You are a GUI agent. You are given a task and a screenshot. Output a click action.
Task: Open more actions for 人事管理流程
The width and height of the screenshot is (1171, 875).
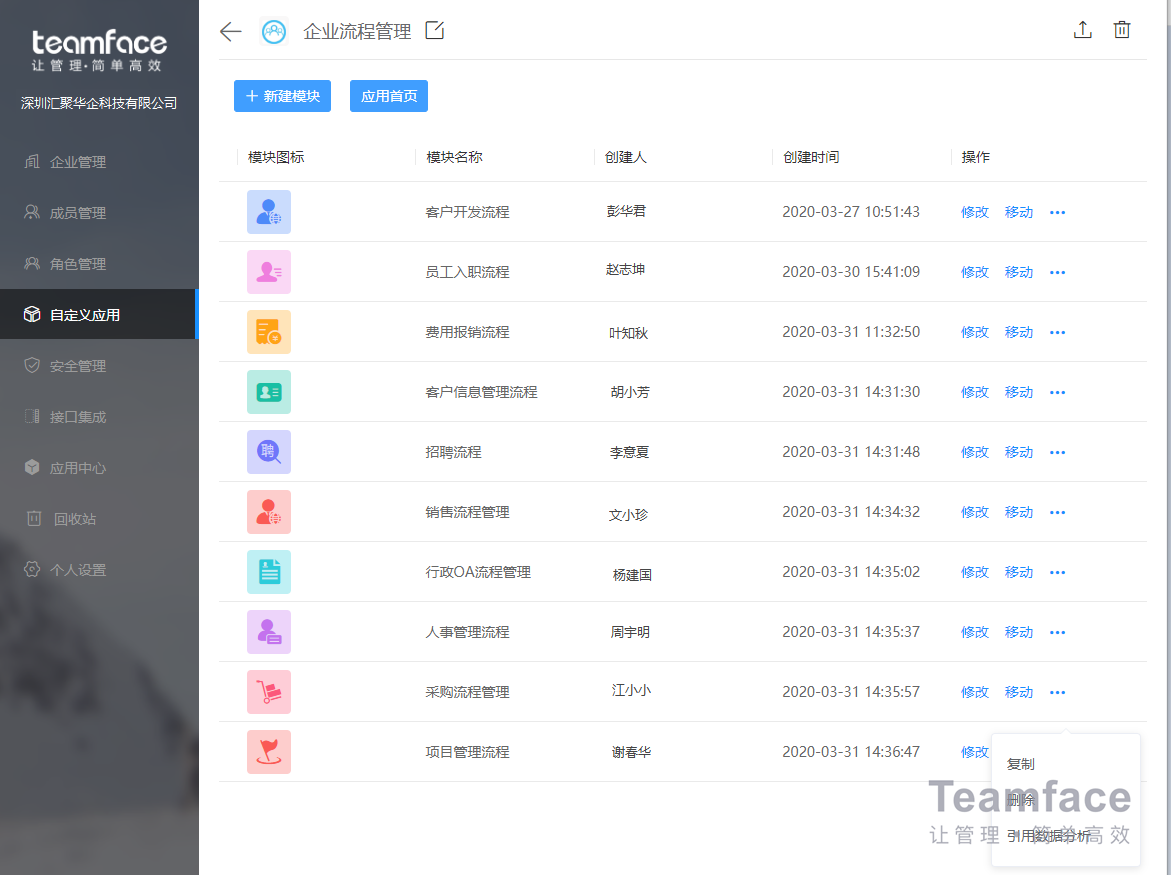click(1057, 632)
